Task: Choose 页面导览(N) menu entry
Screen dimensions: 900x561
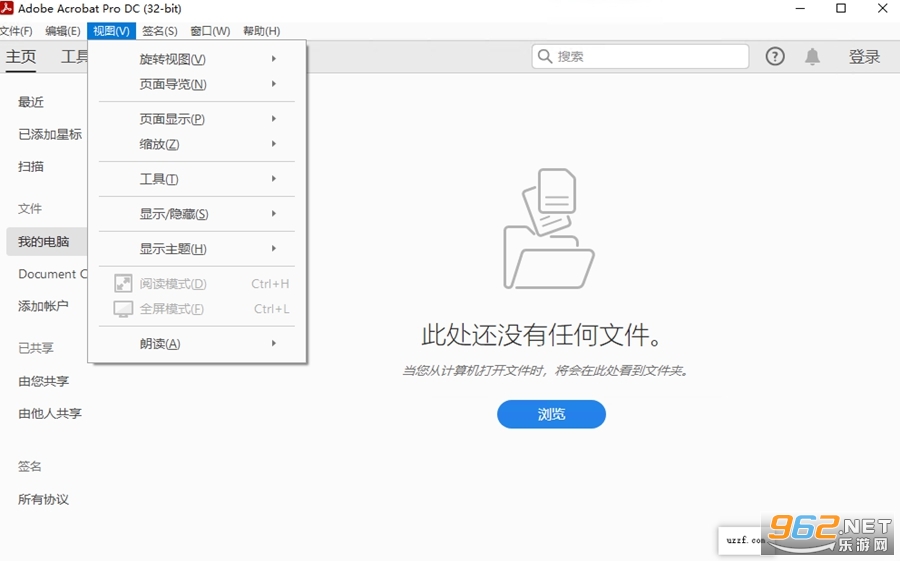Action: (x=197, y=84)
